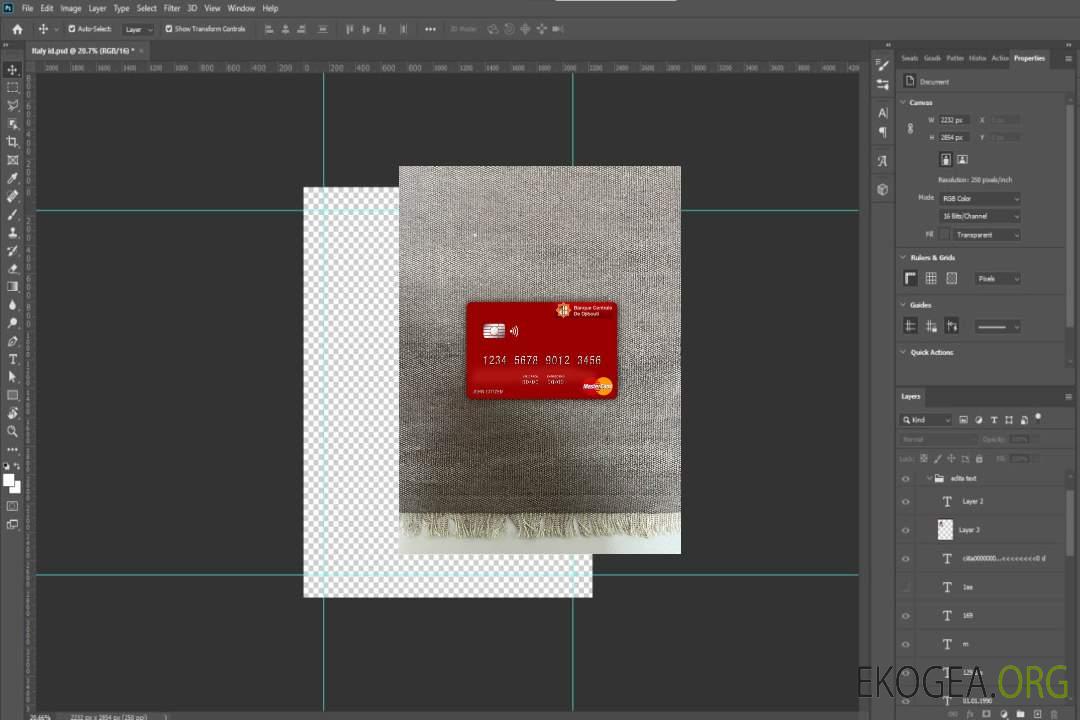This screenshot has height=720, width=1080.
Task: Click the Home icon in options bar
Action: [x=17, y=29]
